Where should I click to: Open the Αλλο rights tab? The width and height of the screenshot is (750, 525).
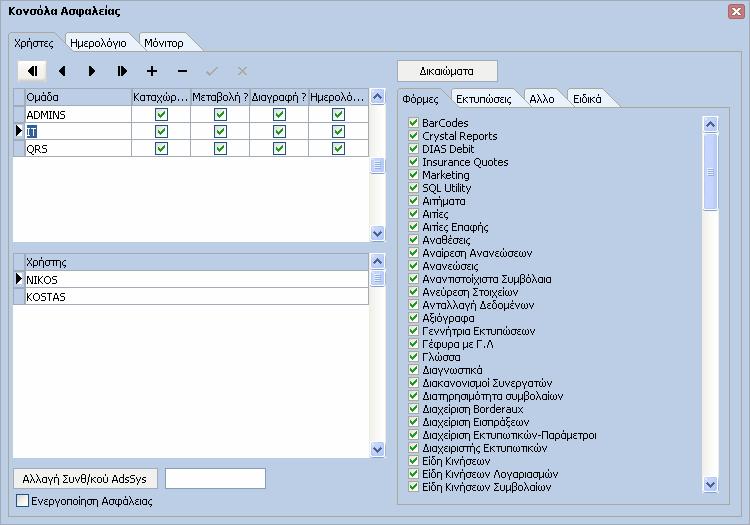[x=542, y=99]
